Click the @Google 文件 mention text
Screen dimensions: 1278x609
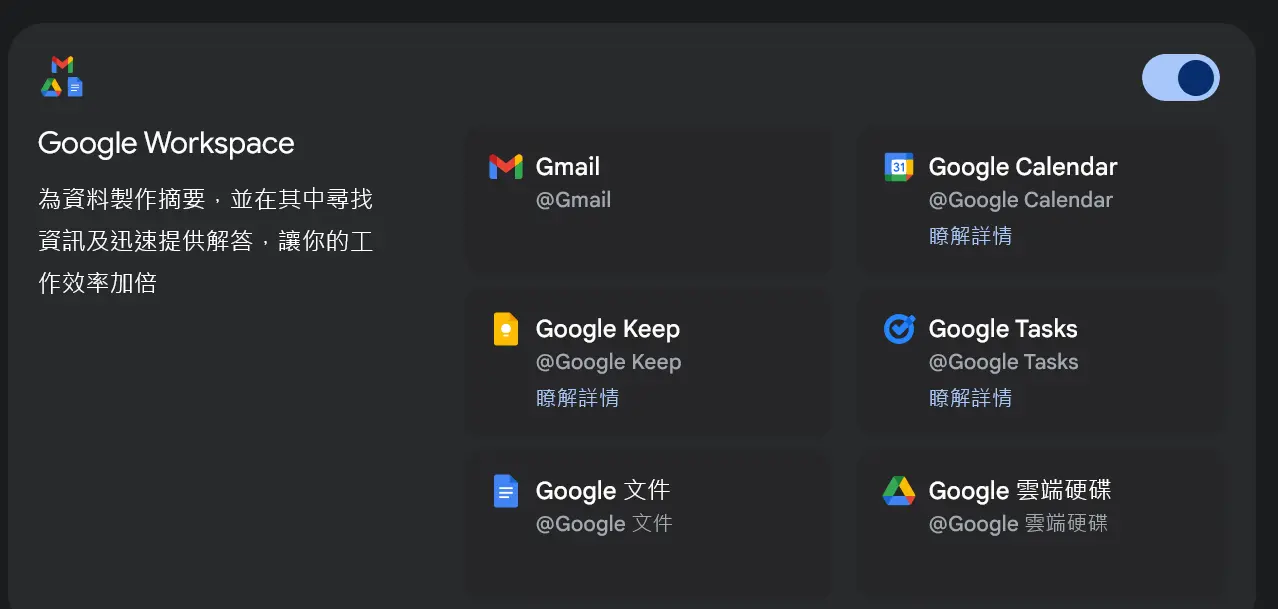tap(604, 523)
